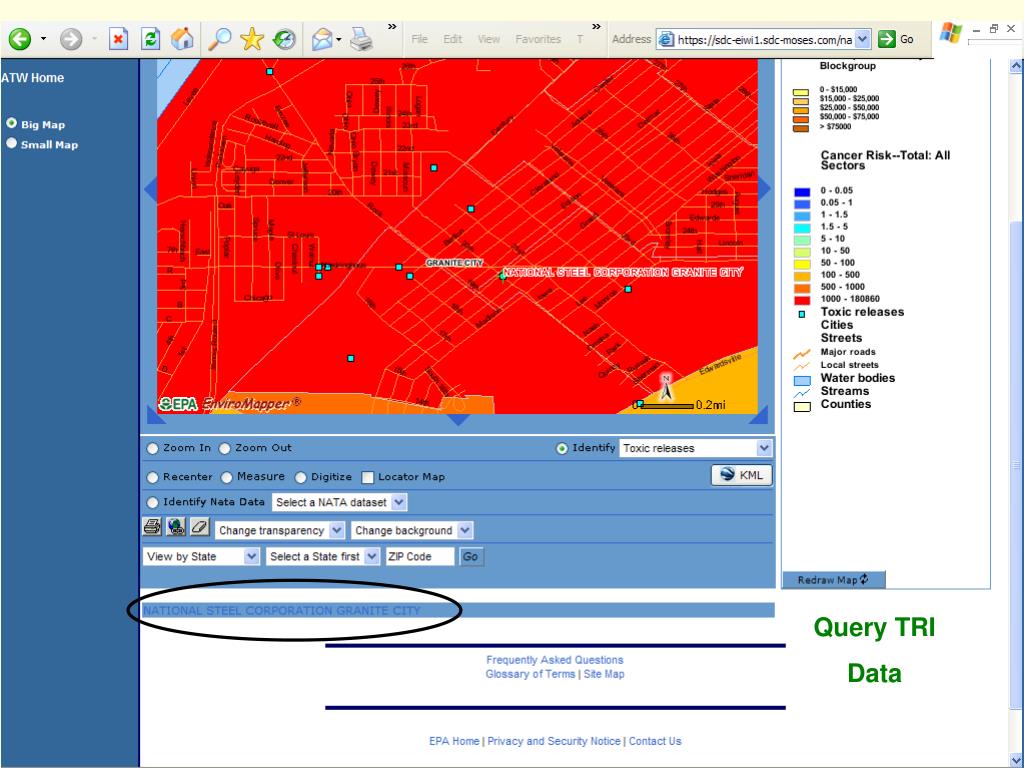1024x768 pixels.
Task: Refresh the page with green arrows icon
Action: click(151, 39)
